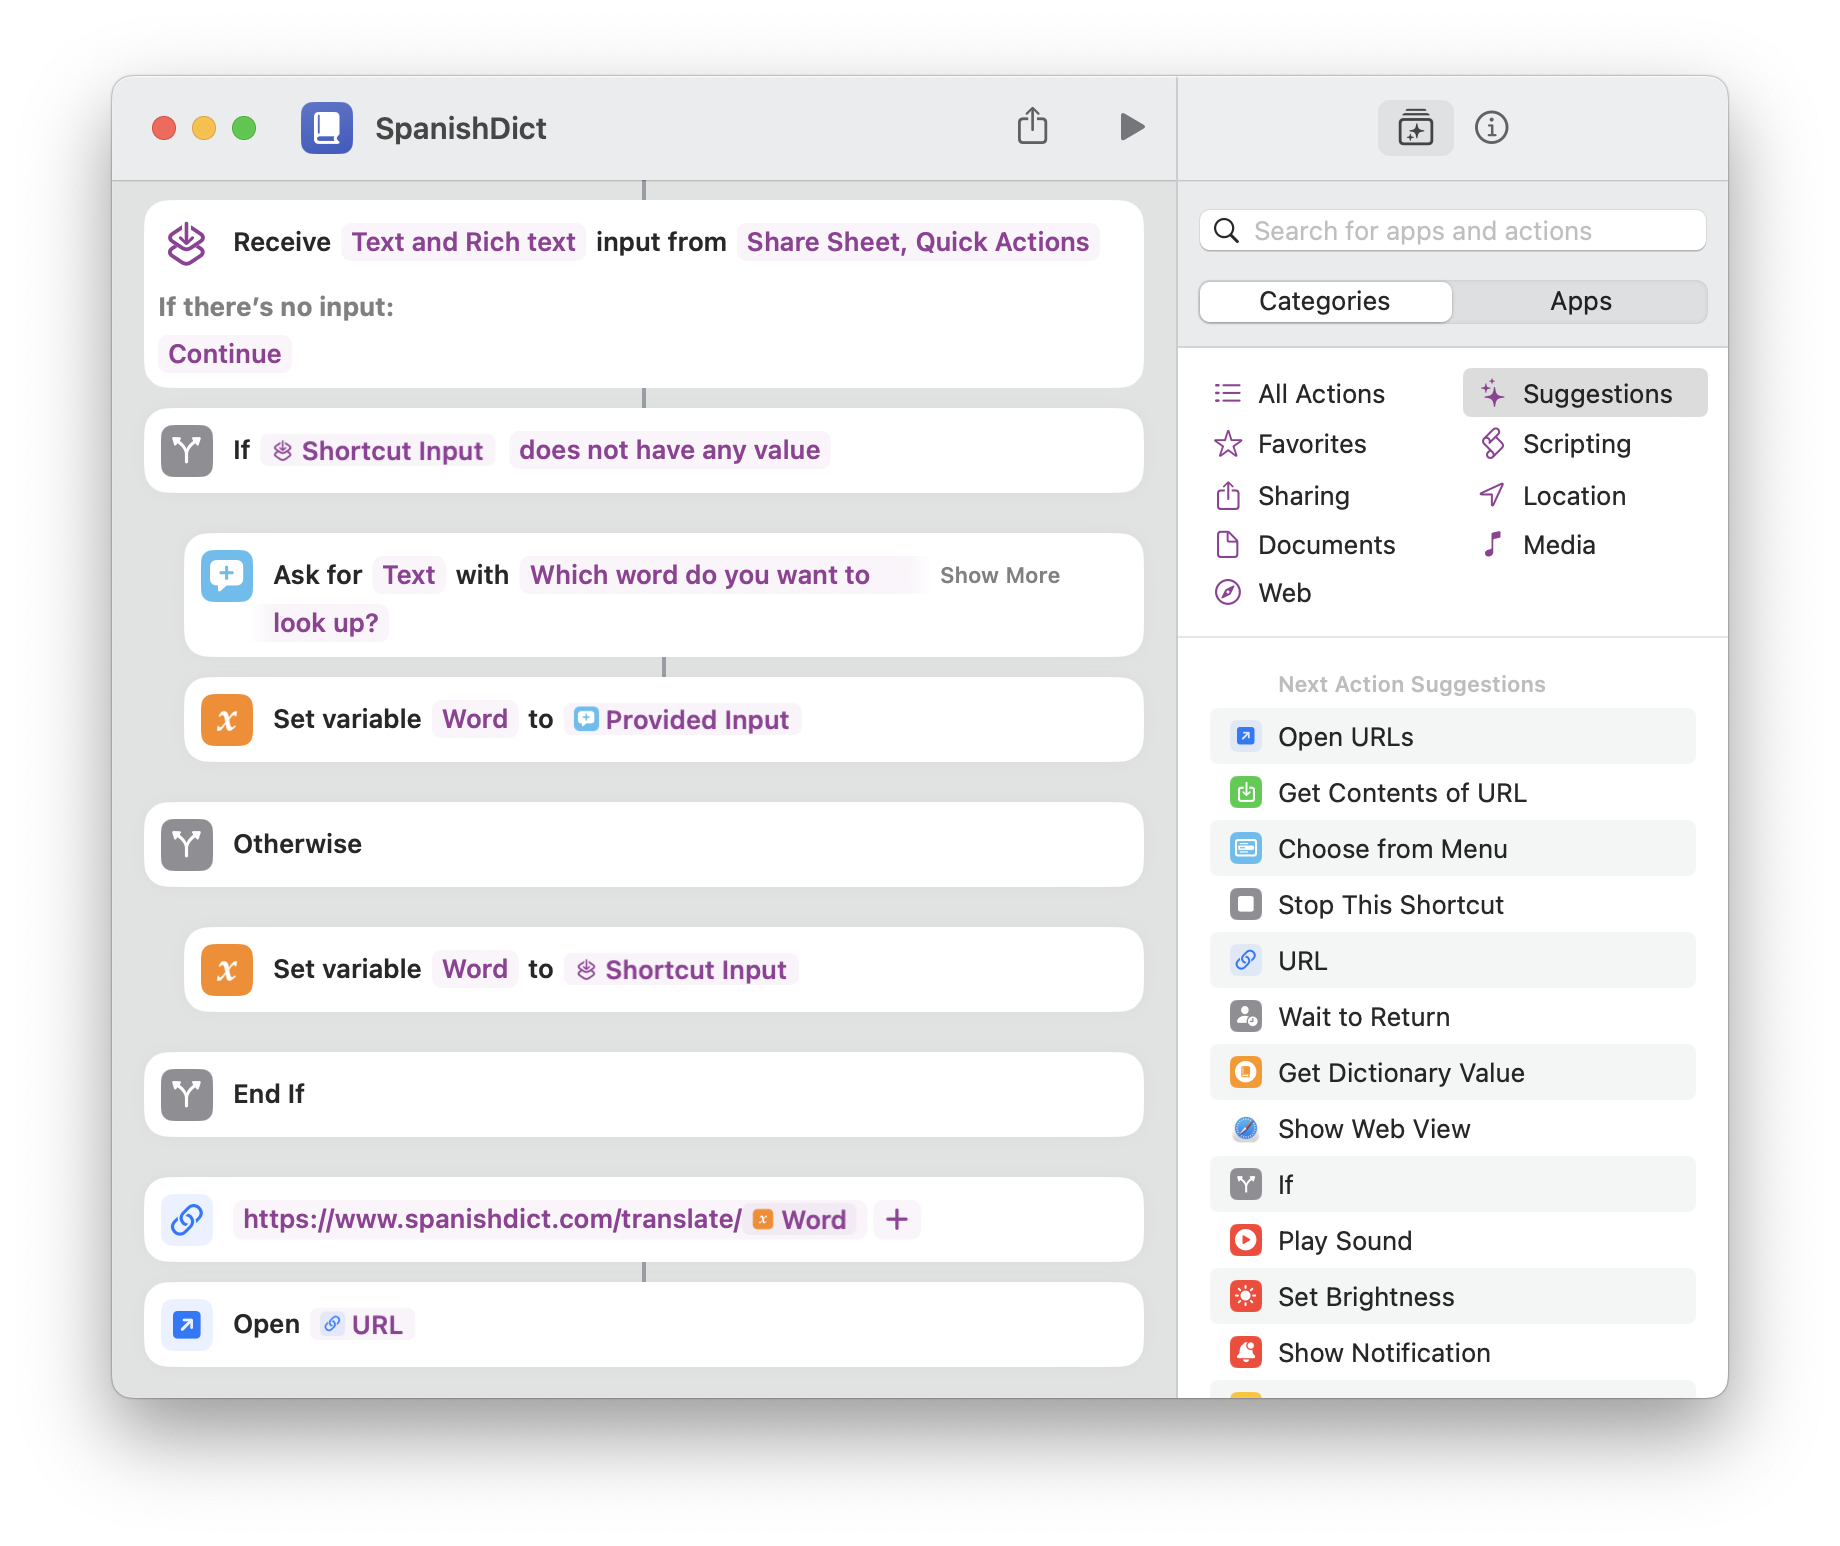Select Web category
The height and width of the screenshot is (1546, 1840).
(1262, 593)
